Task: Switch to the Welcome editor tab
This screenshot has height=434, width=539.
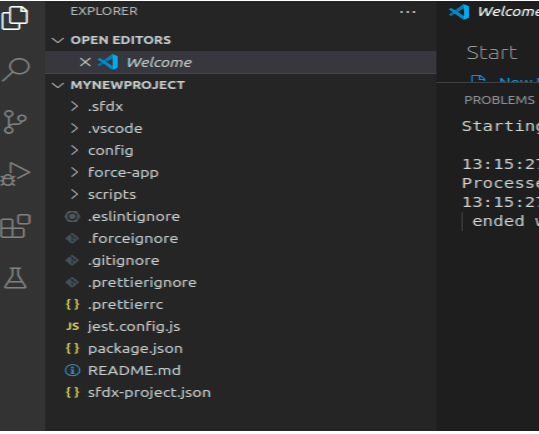Action: (494, 12)
